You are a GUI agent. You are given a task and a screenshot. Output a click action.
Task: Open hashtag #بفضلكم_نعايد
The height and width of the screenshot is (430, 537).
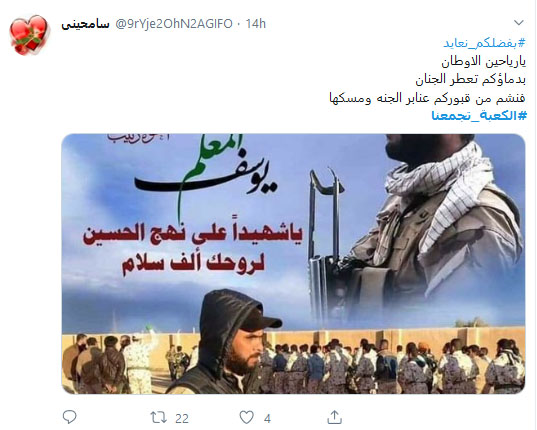click(x=484, y=43)
